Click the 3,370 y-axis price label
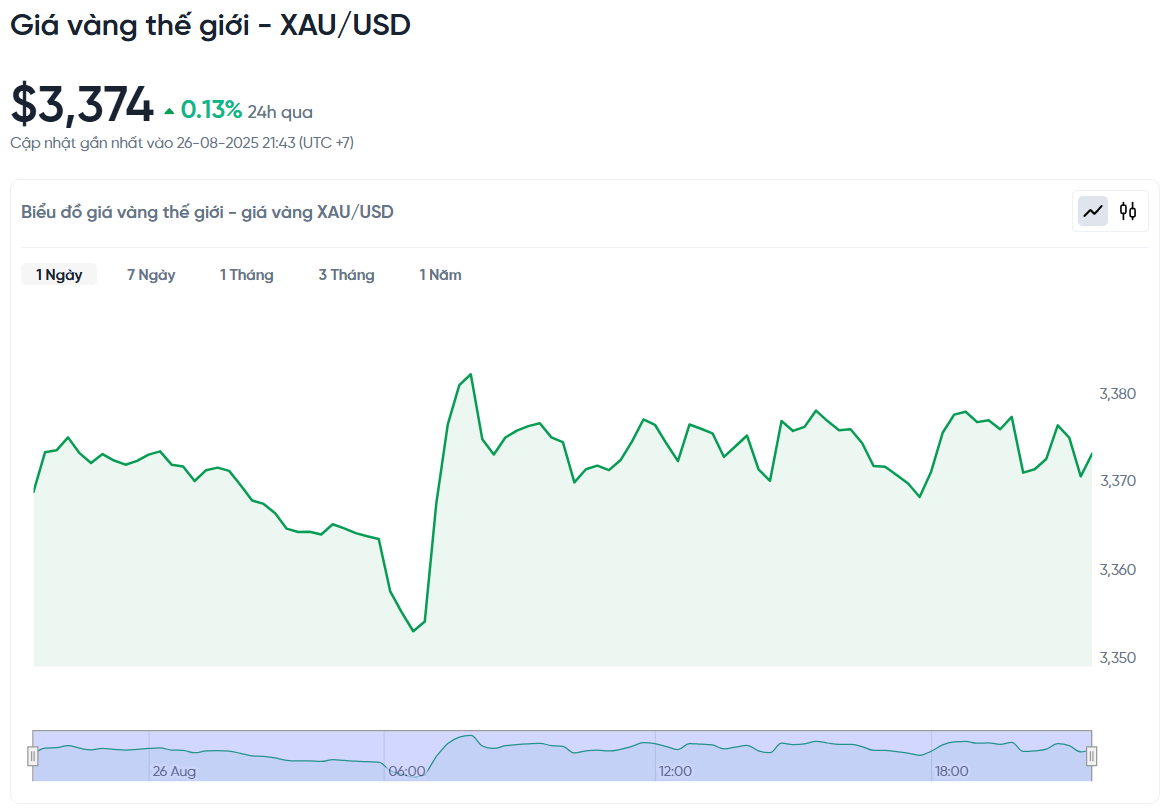This screenshot has height=808, width=1165. coord(1117,481)
